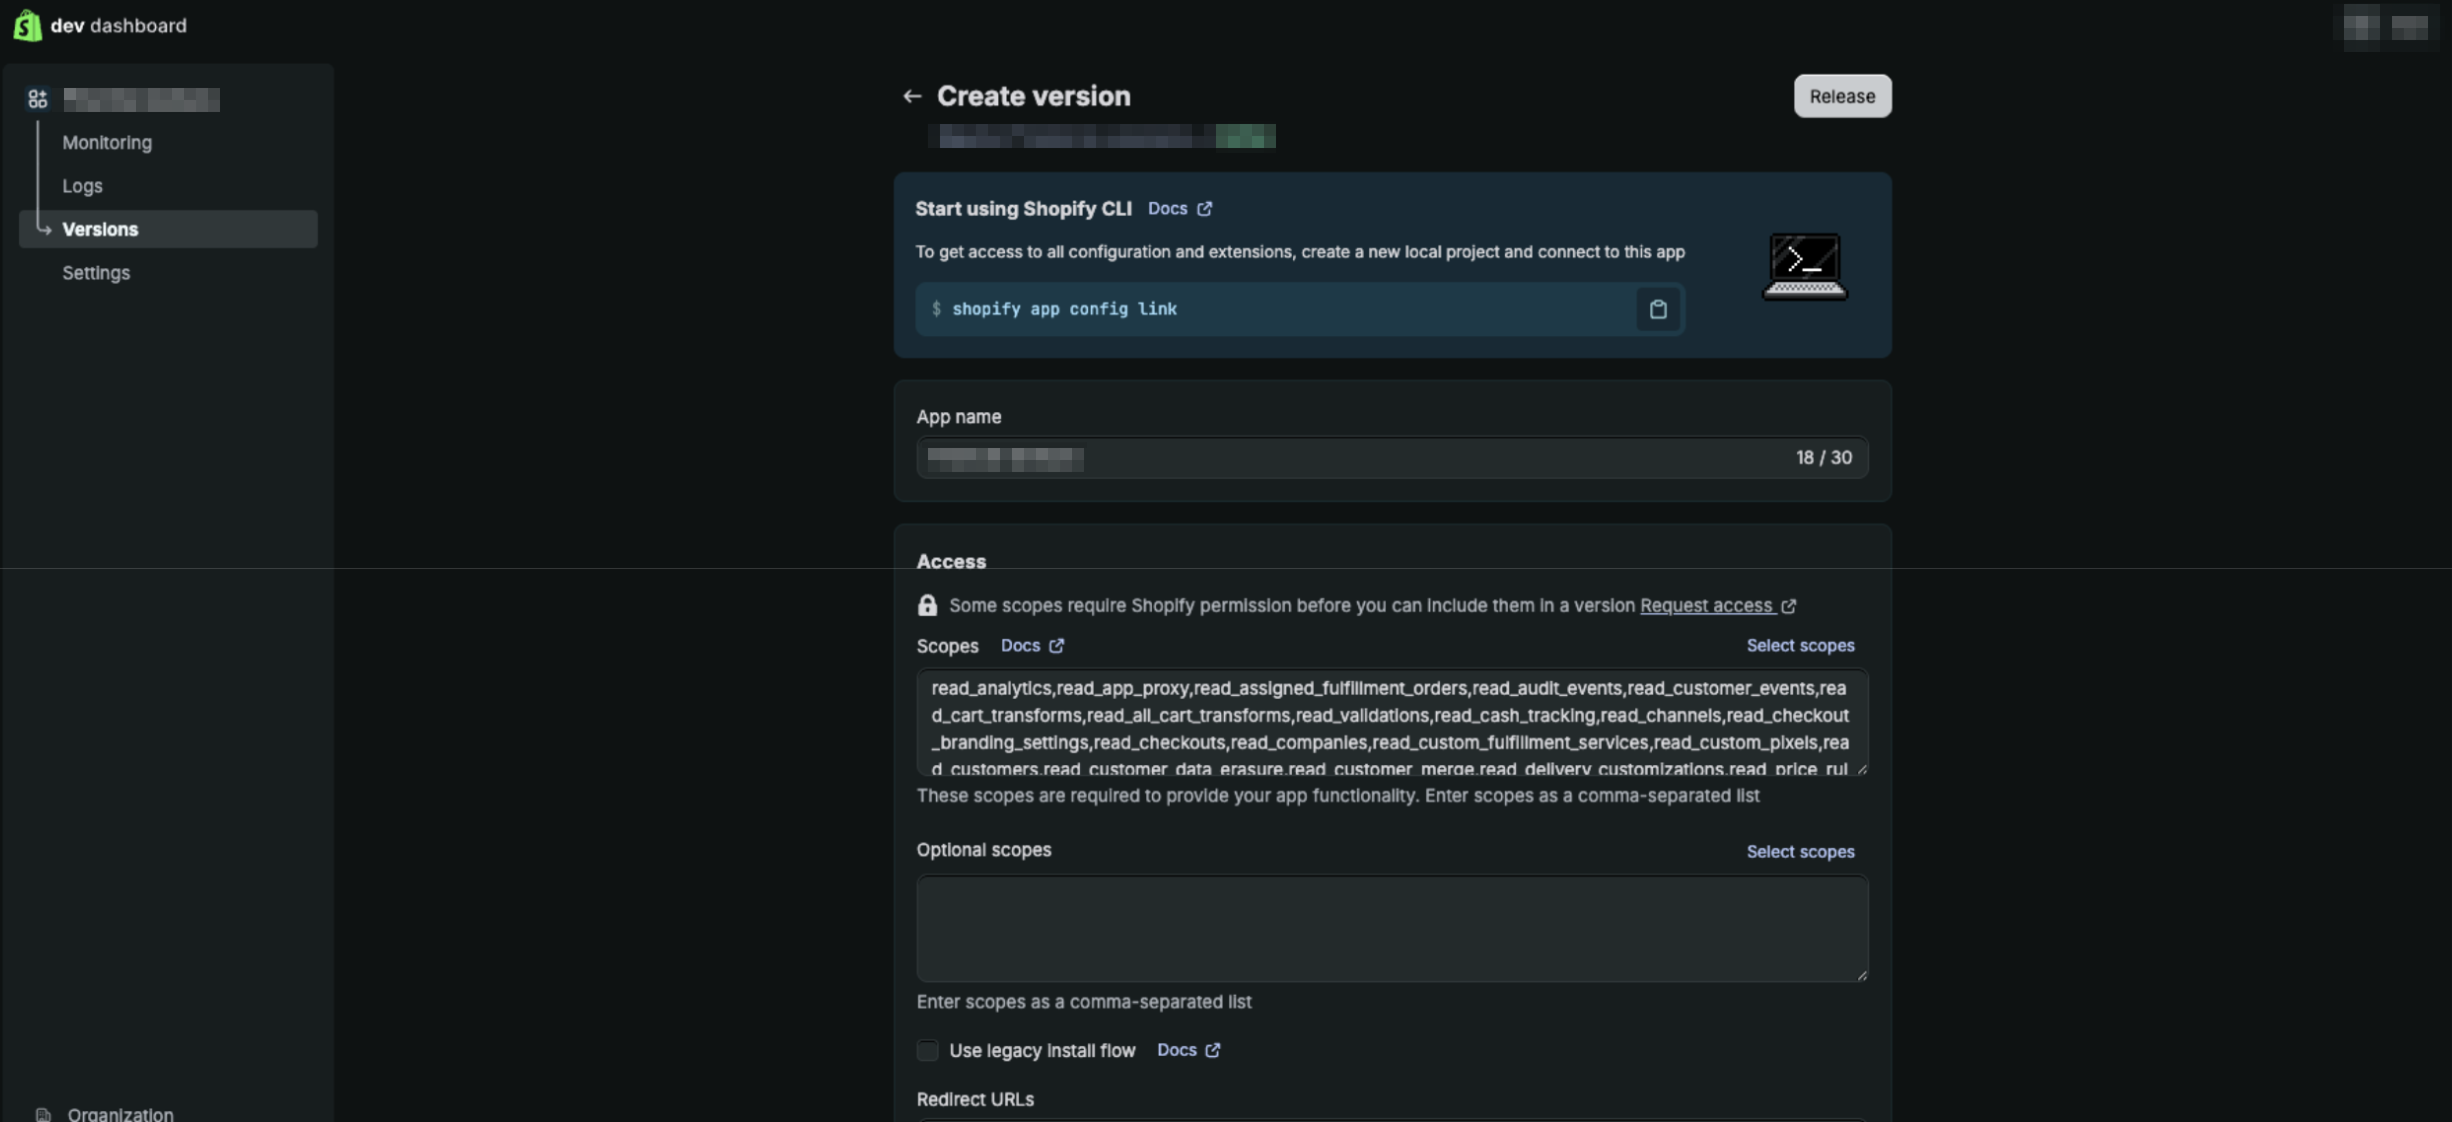Viewport: 2452px width, 1122px height.
Task: Copy the shopify app config link command
Action: [1657, 309]
